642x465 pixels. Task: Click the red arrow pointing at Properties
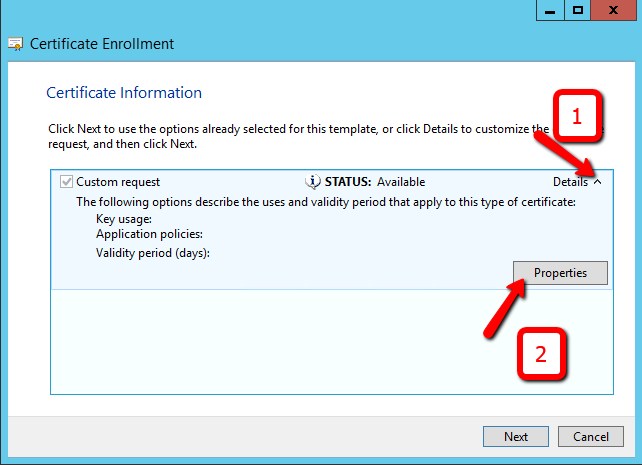click(x=505, y=306)
